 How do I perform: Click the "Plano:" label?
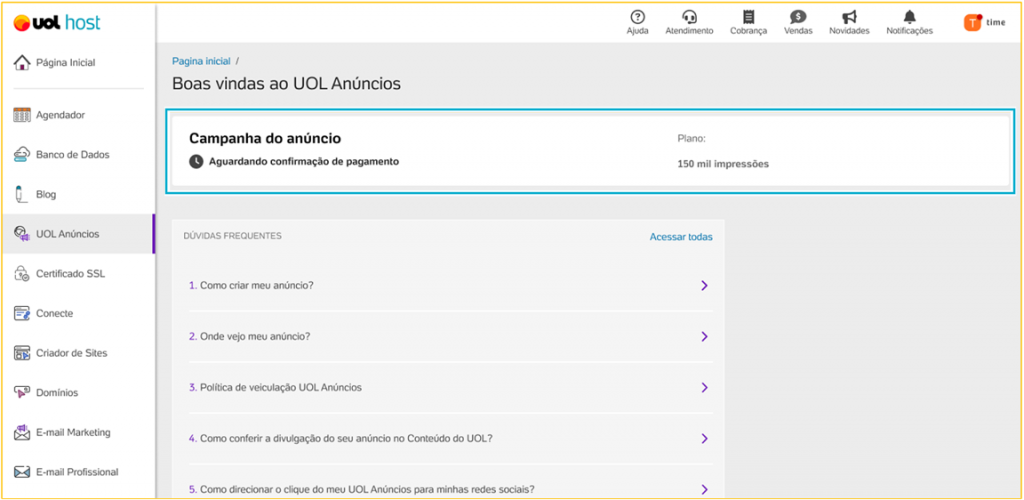pyautogui.click(x=692, y=138)
